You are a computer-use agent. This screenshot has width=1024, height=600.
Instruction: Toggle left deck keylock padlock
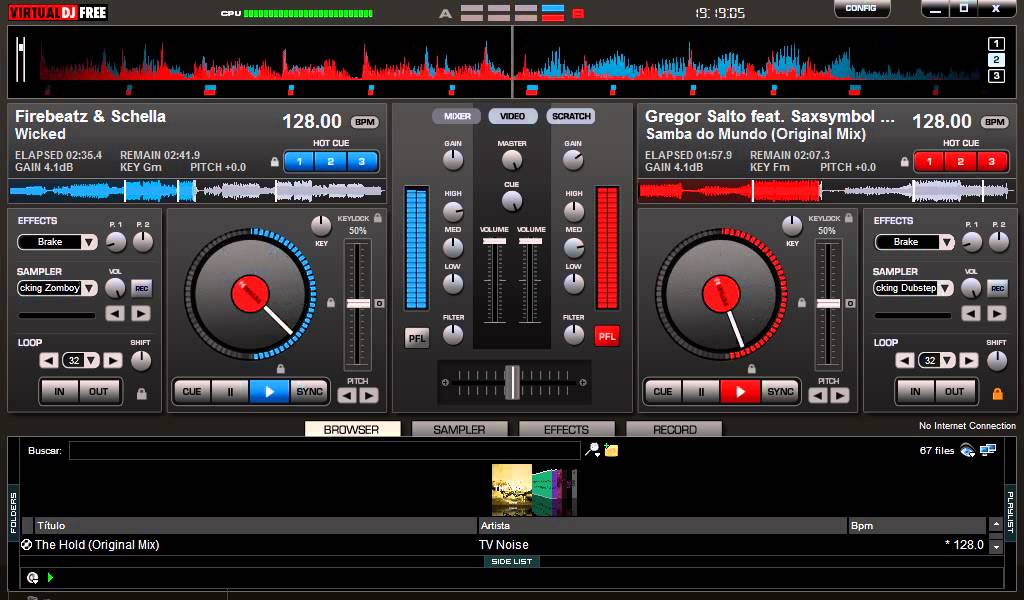click(377, 218)
